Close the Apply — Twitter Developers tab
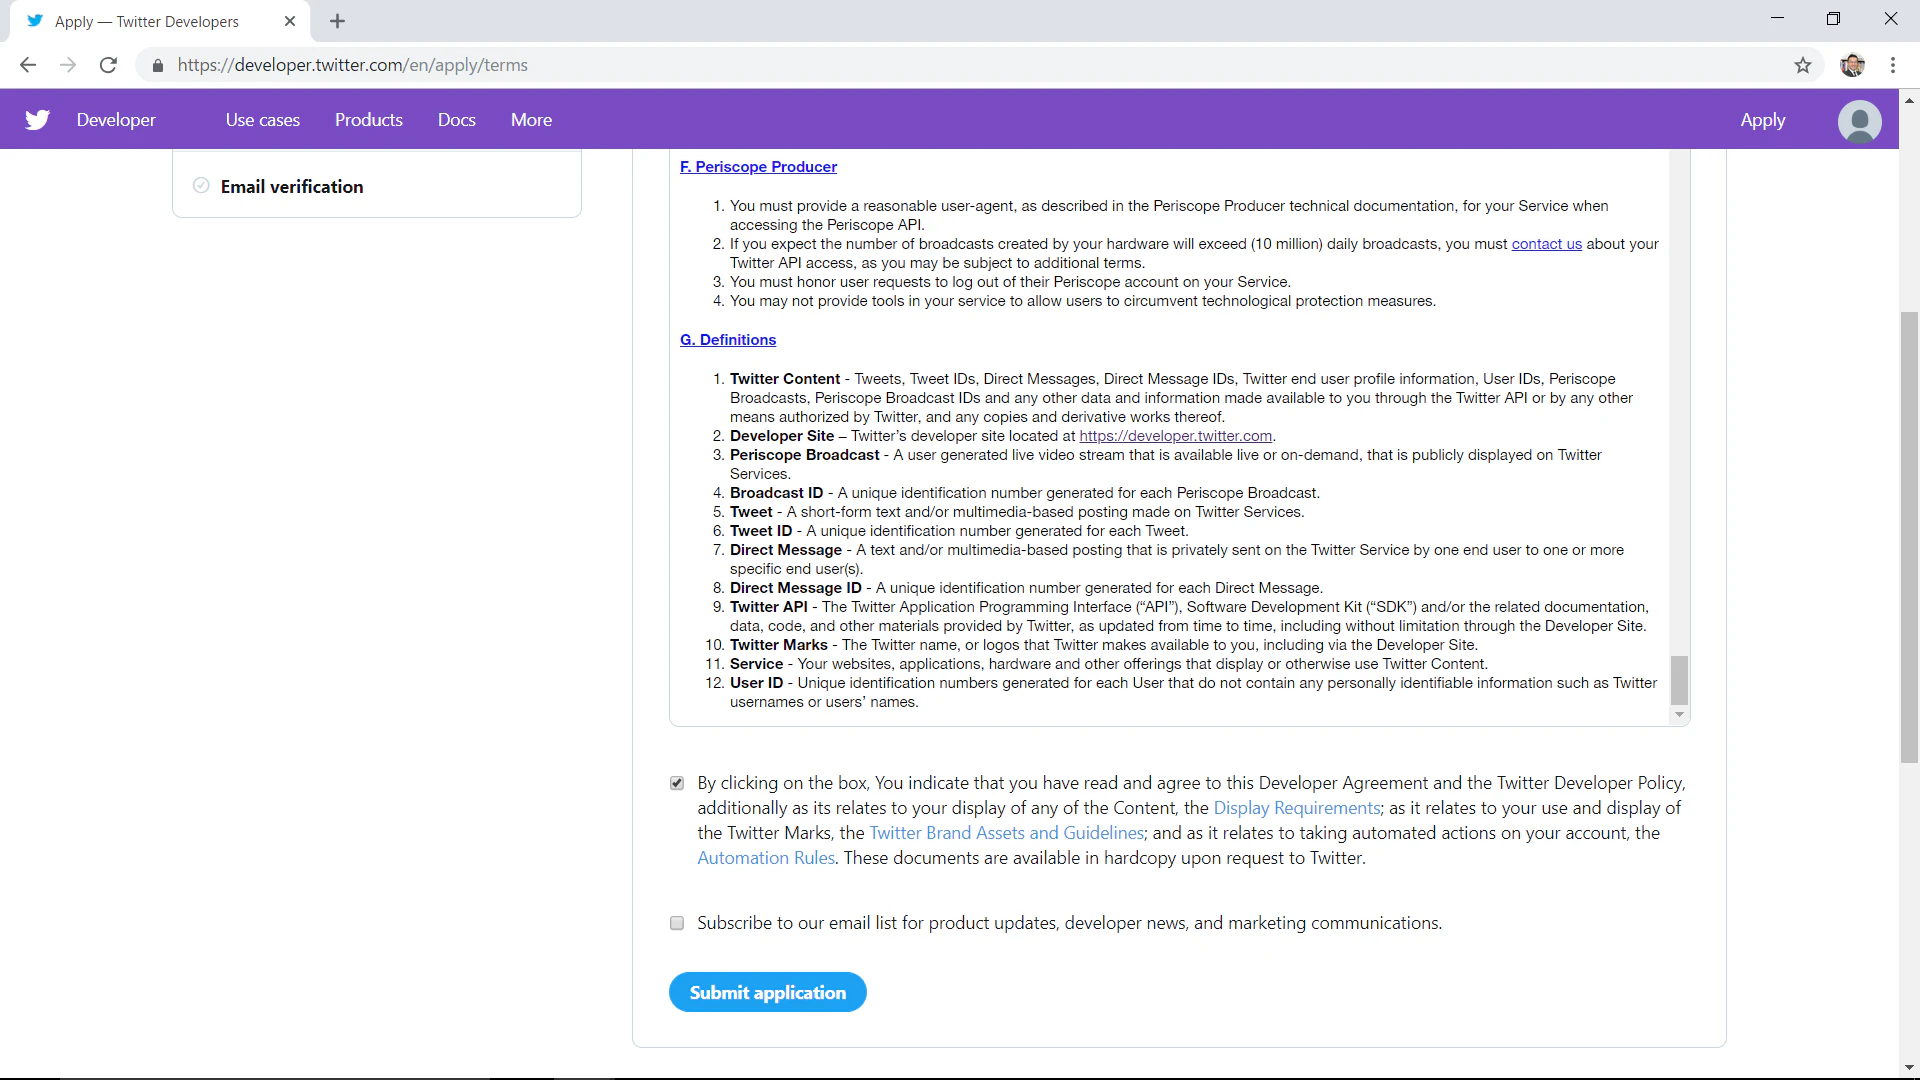Viewport: 1920px width, 1080px height. [x=290, y=21]
